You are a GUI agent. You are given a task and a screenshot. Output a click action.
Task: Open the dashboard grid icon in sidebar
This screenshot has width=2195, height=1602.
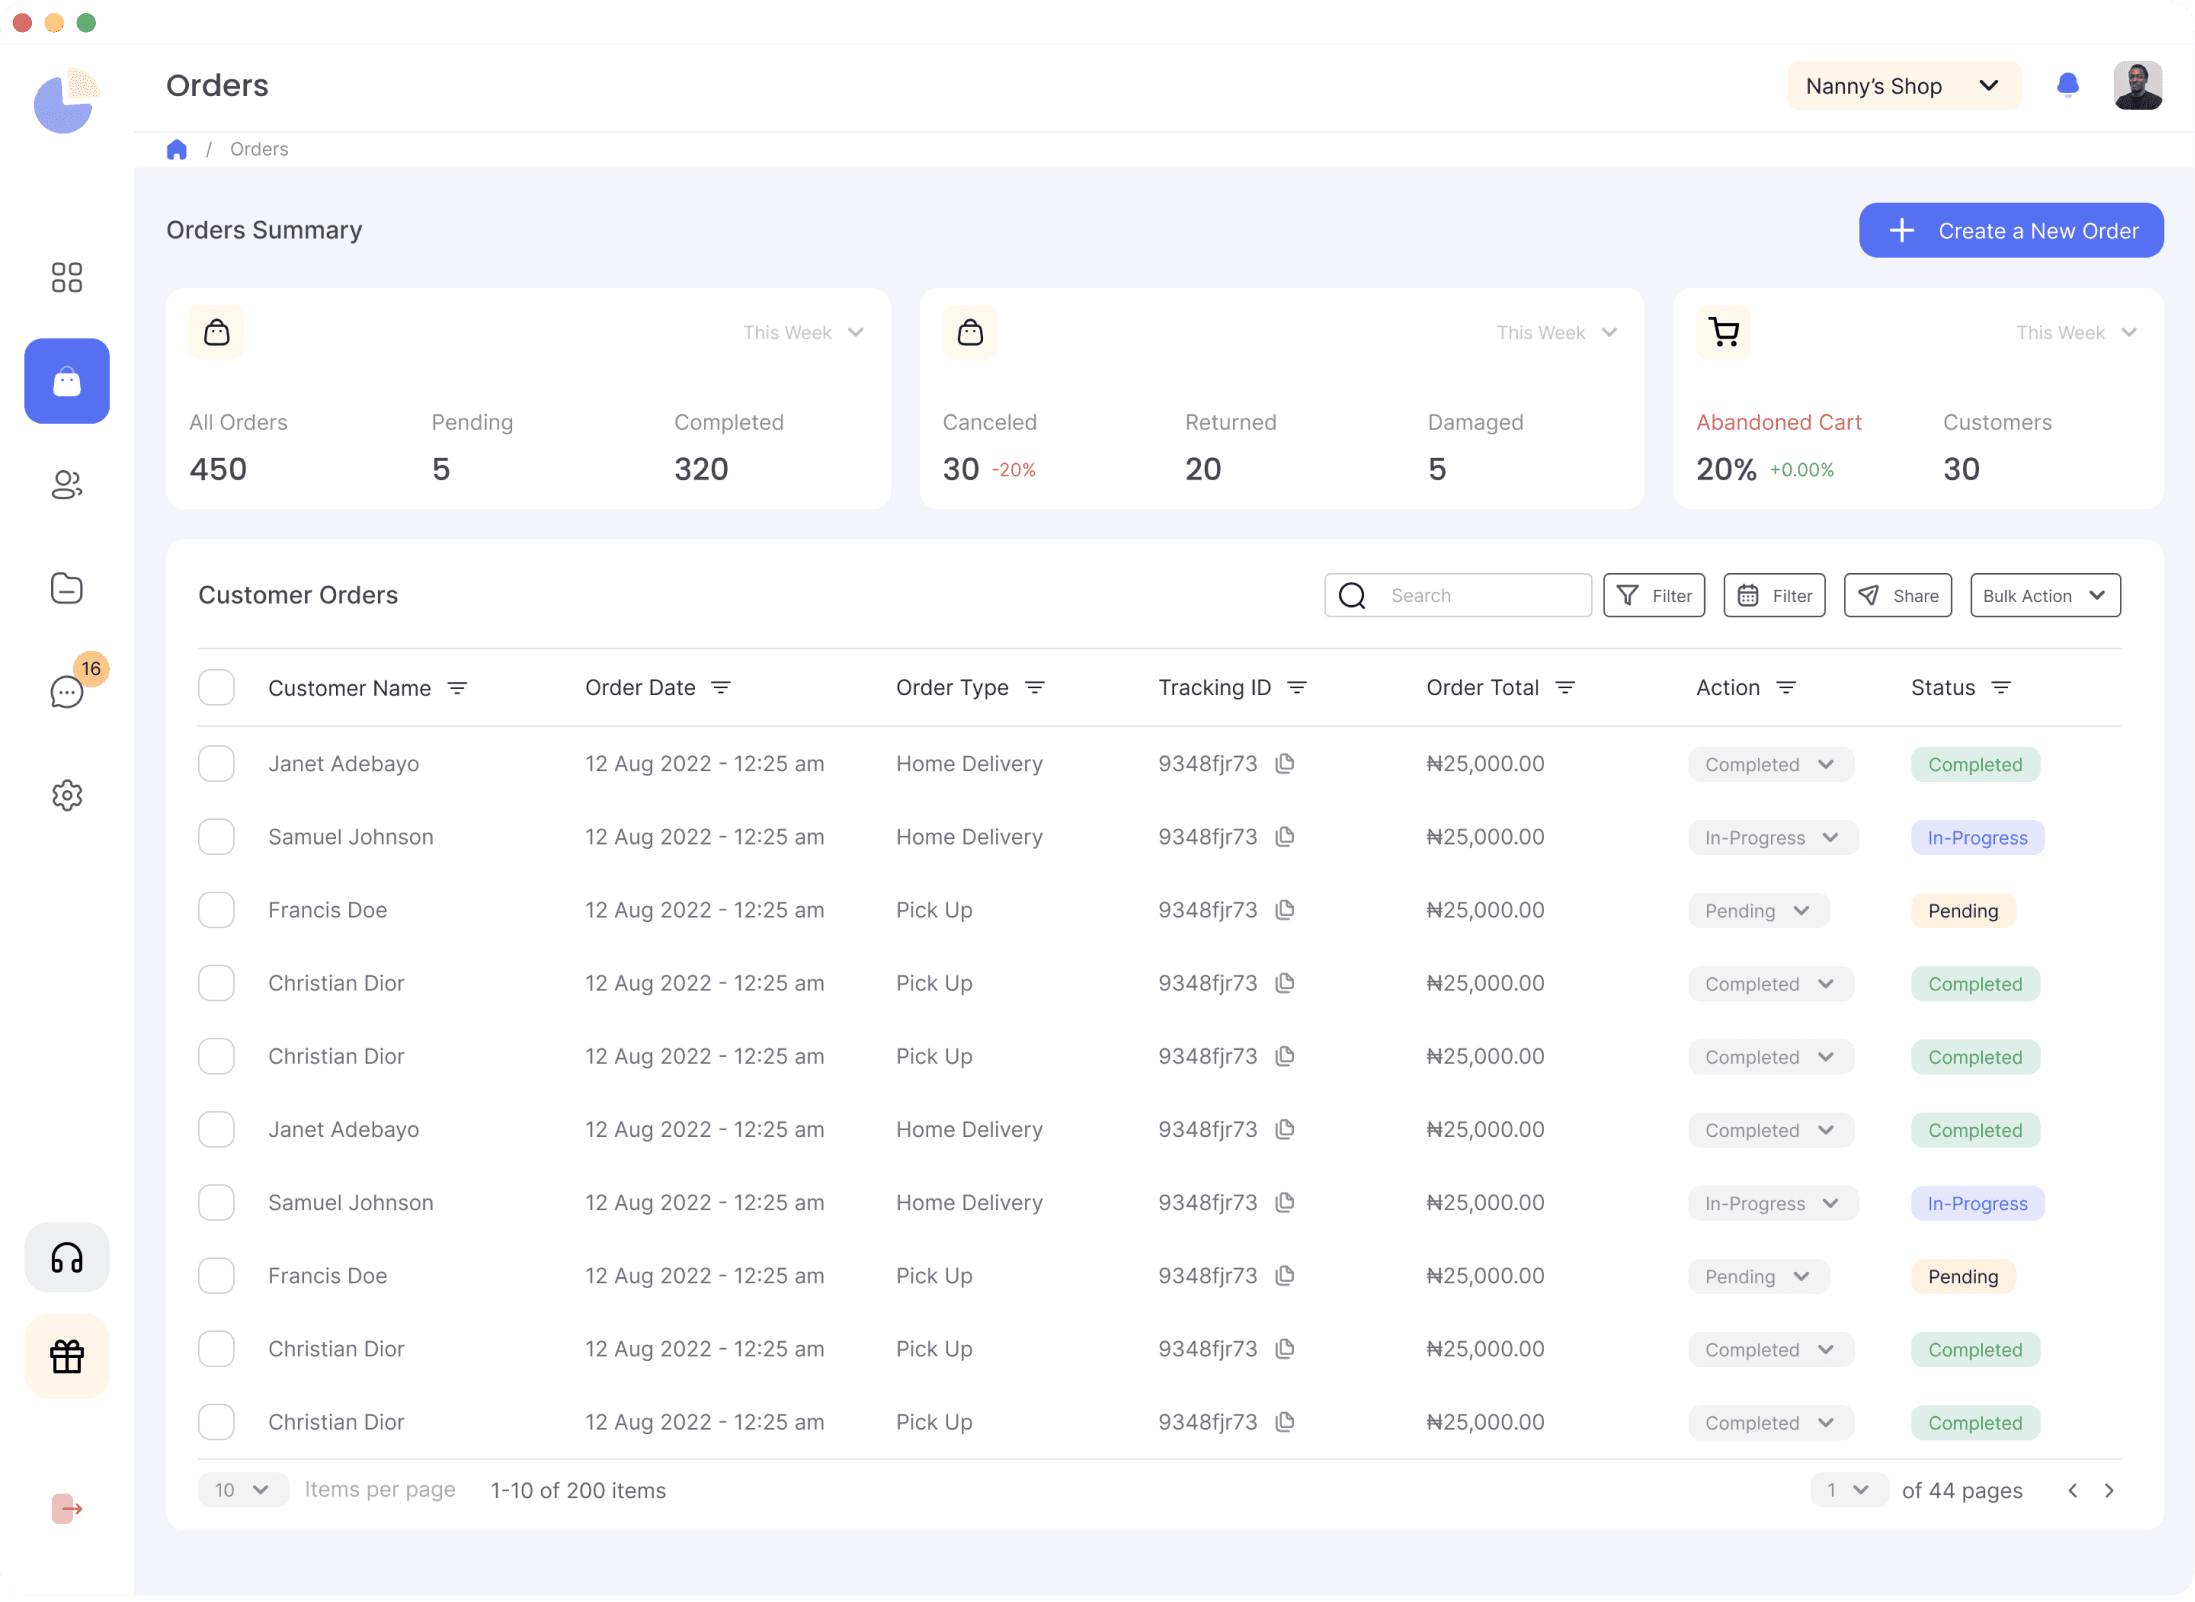point(67,277)
